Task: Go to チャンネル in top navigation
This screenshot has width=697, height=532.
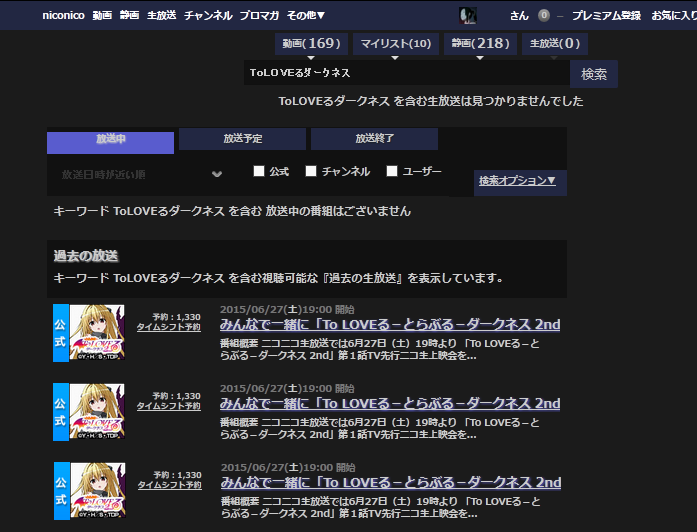Action: pyautogui.click(x=208, y=15)
